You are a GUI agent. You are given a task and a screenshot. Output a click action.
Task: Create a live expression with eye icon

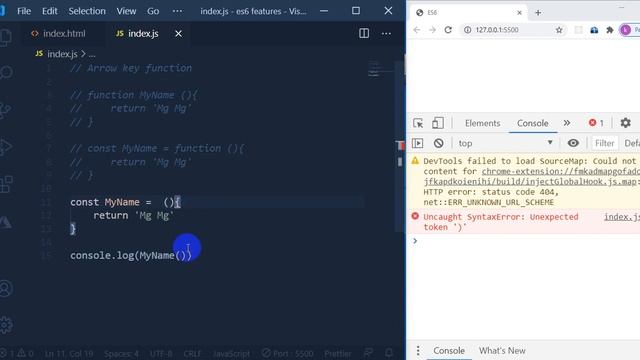573,143
